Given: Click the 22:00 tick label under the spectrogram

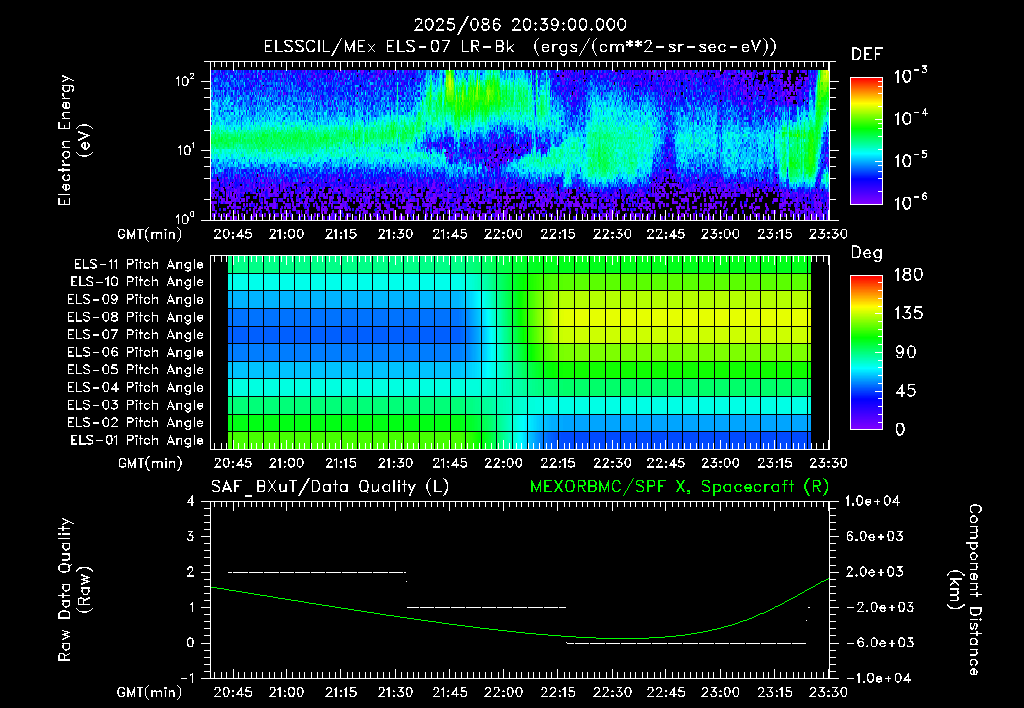Looking at the screenshot, I should (x=504, y=234).
